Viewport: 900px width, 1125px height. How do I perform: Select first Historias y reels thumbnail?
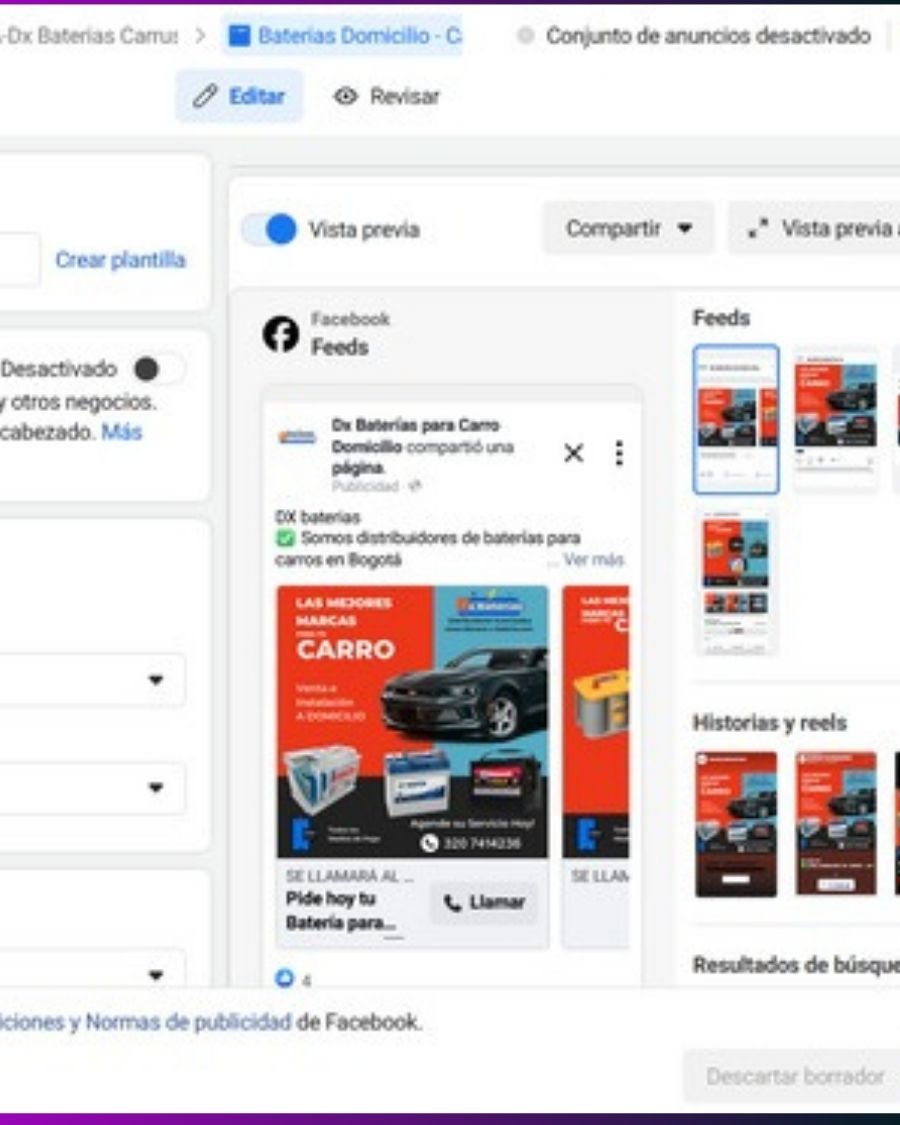point(736,824)
